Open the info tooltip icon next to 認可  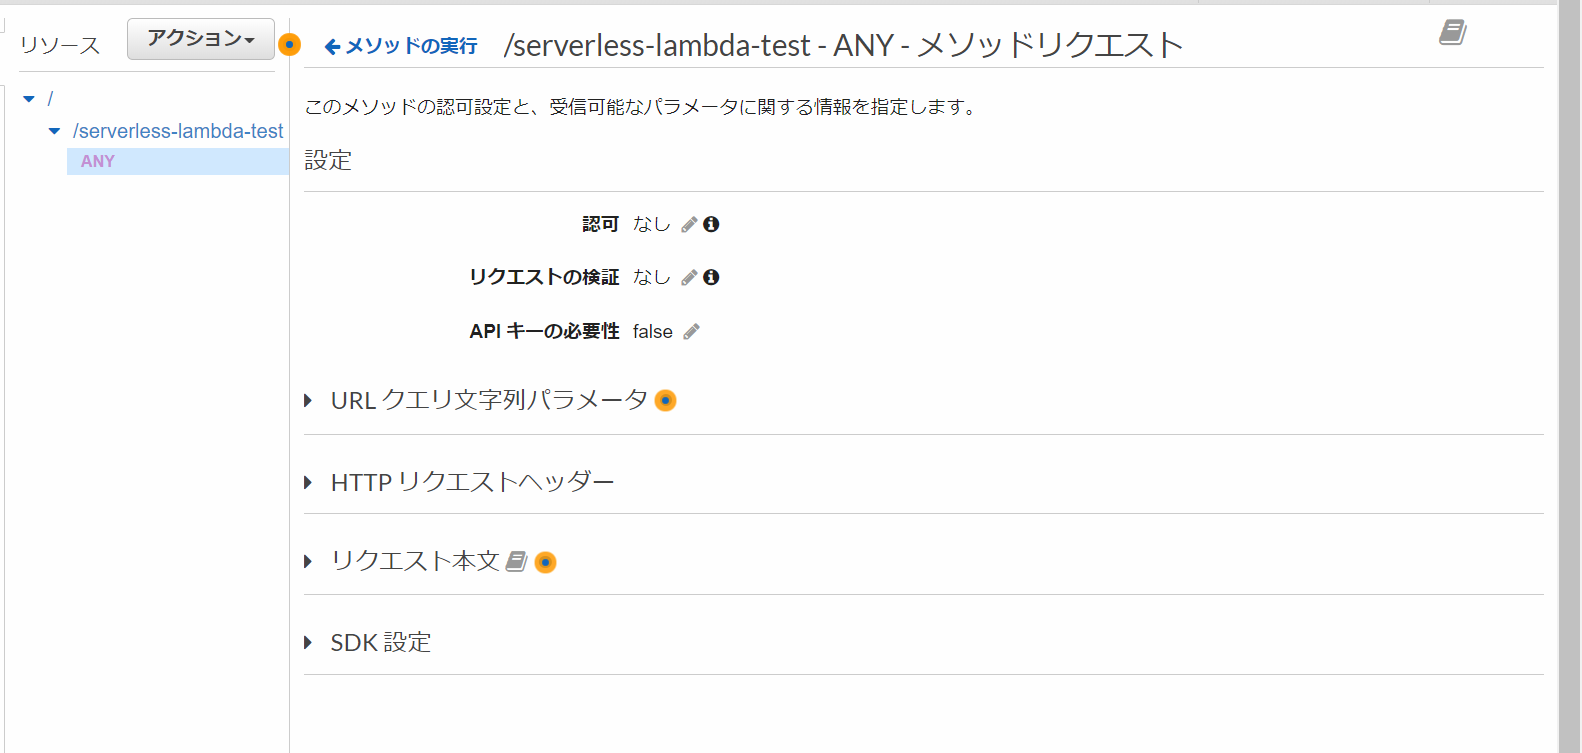pos(710,224)
